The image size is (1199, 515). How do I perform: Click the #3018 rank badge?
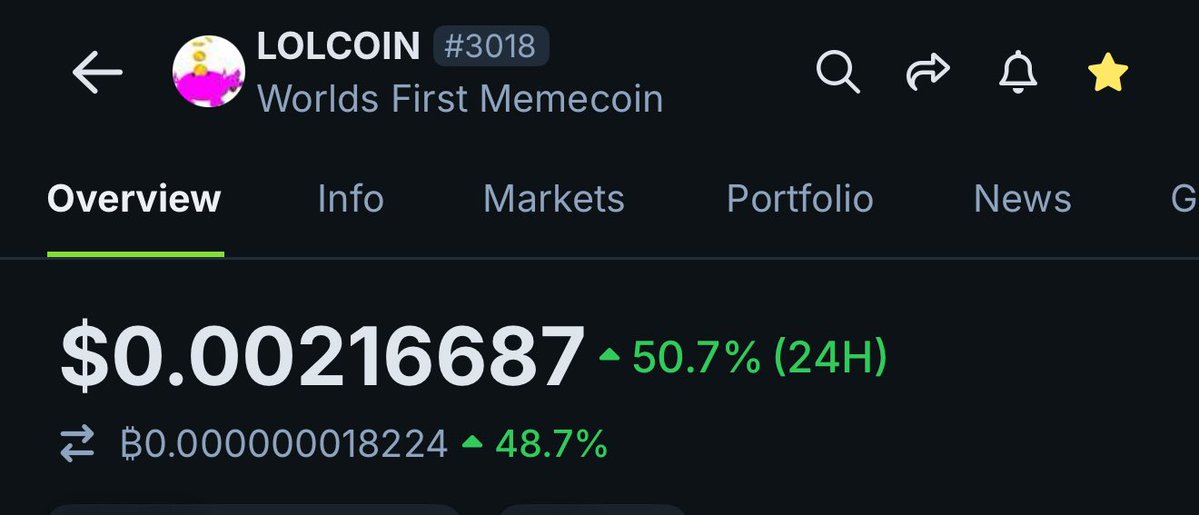pyautogui.click(x=491, y=46)
